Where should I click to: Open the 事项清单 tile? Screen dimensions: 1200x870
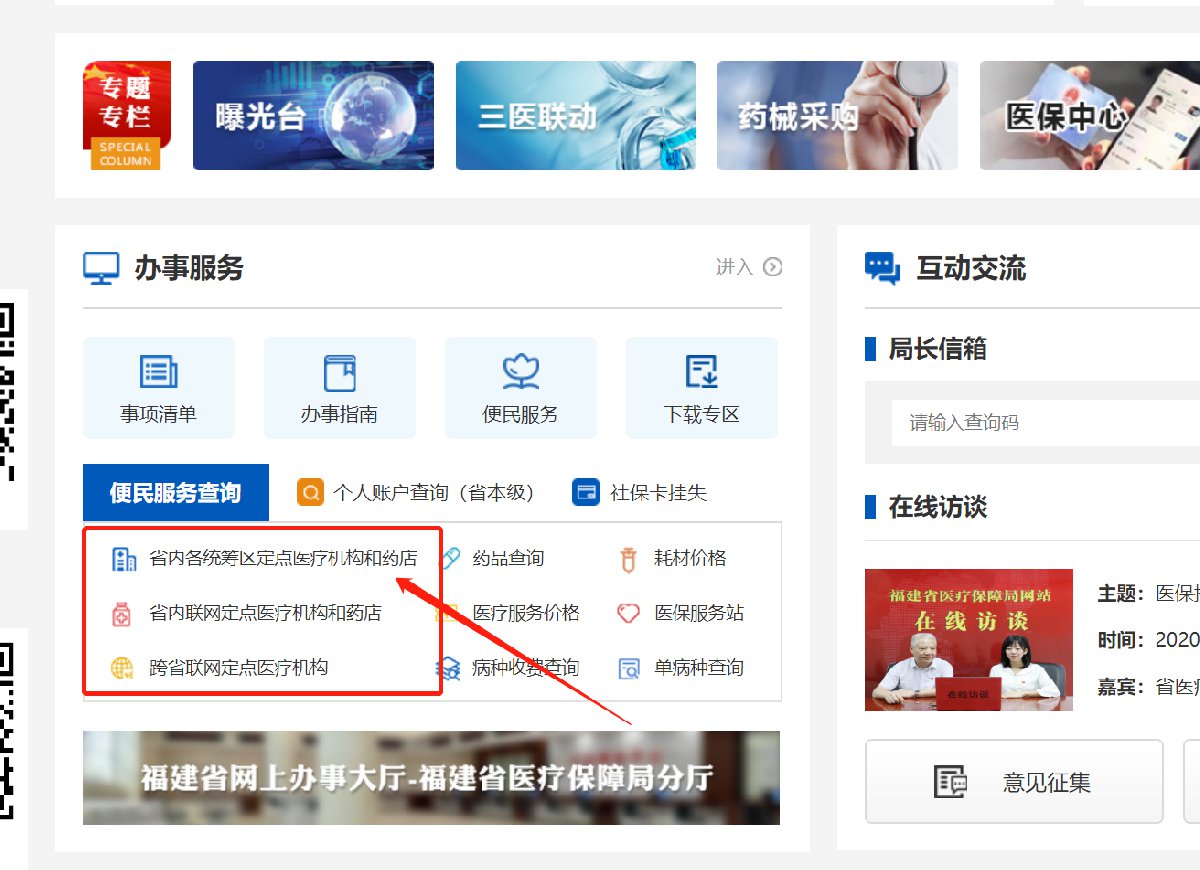tap(159, 388)
